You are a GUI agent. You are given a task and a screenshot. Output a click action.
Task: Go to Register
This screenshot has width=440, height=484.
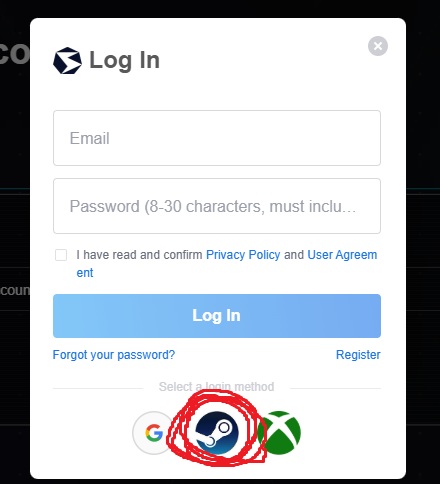pos(358,355)
